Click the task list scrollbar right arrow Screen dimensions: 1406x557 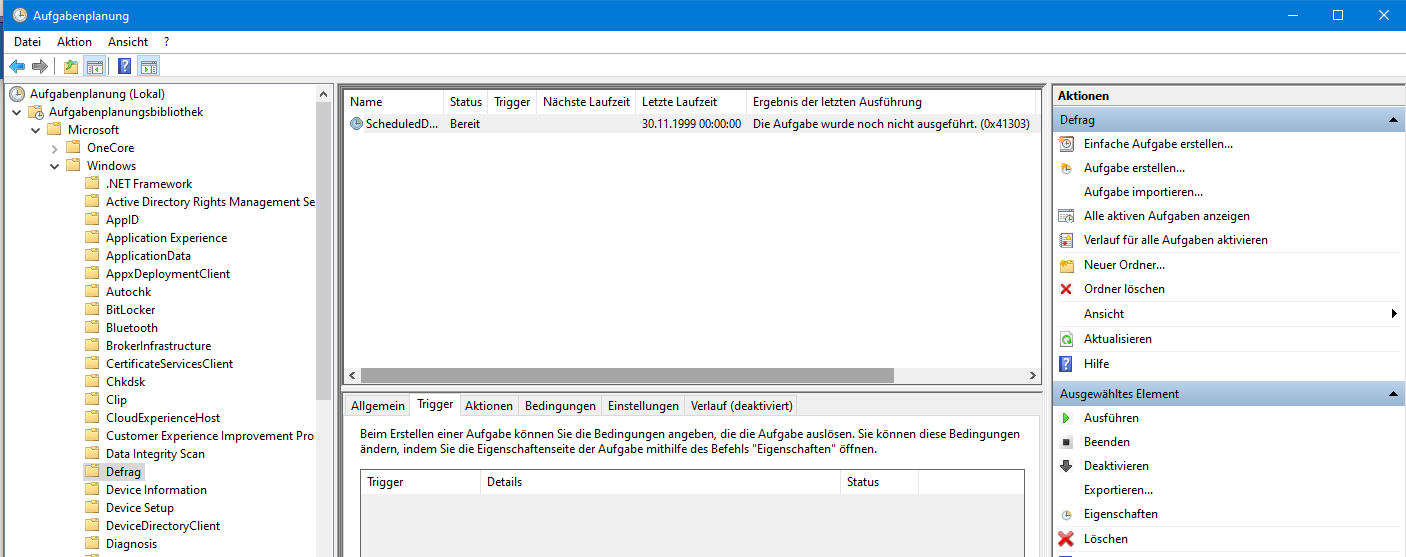[x=1033, y=376]
